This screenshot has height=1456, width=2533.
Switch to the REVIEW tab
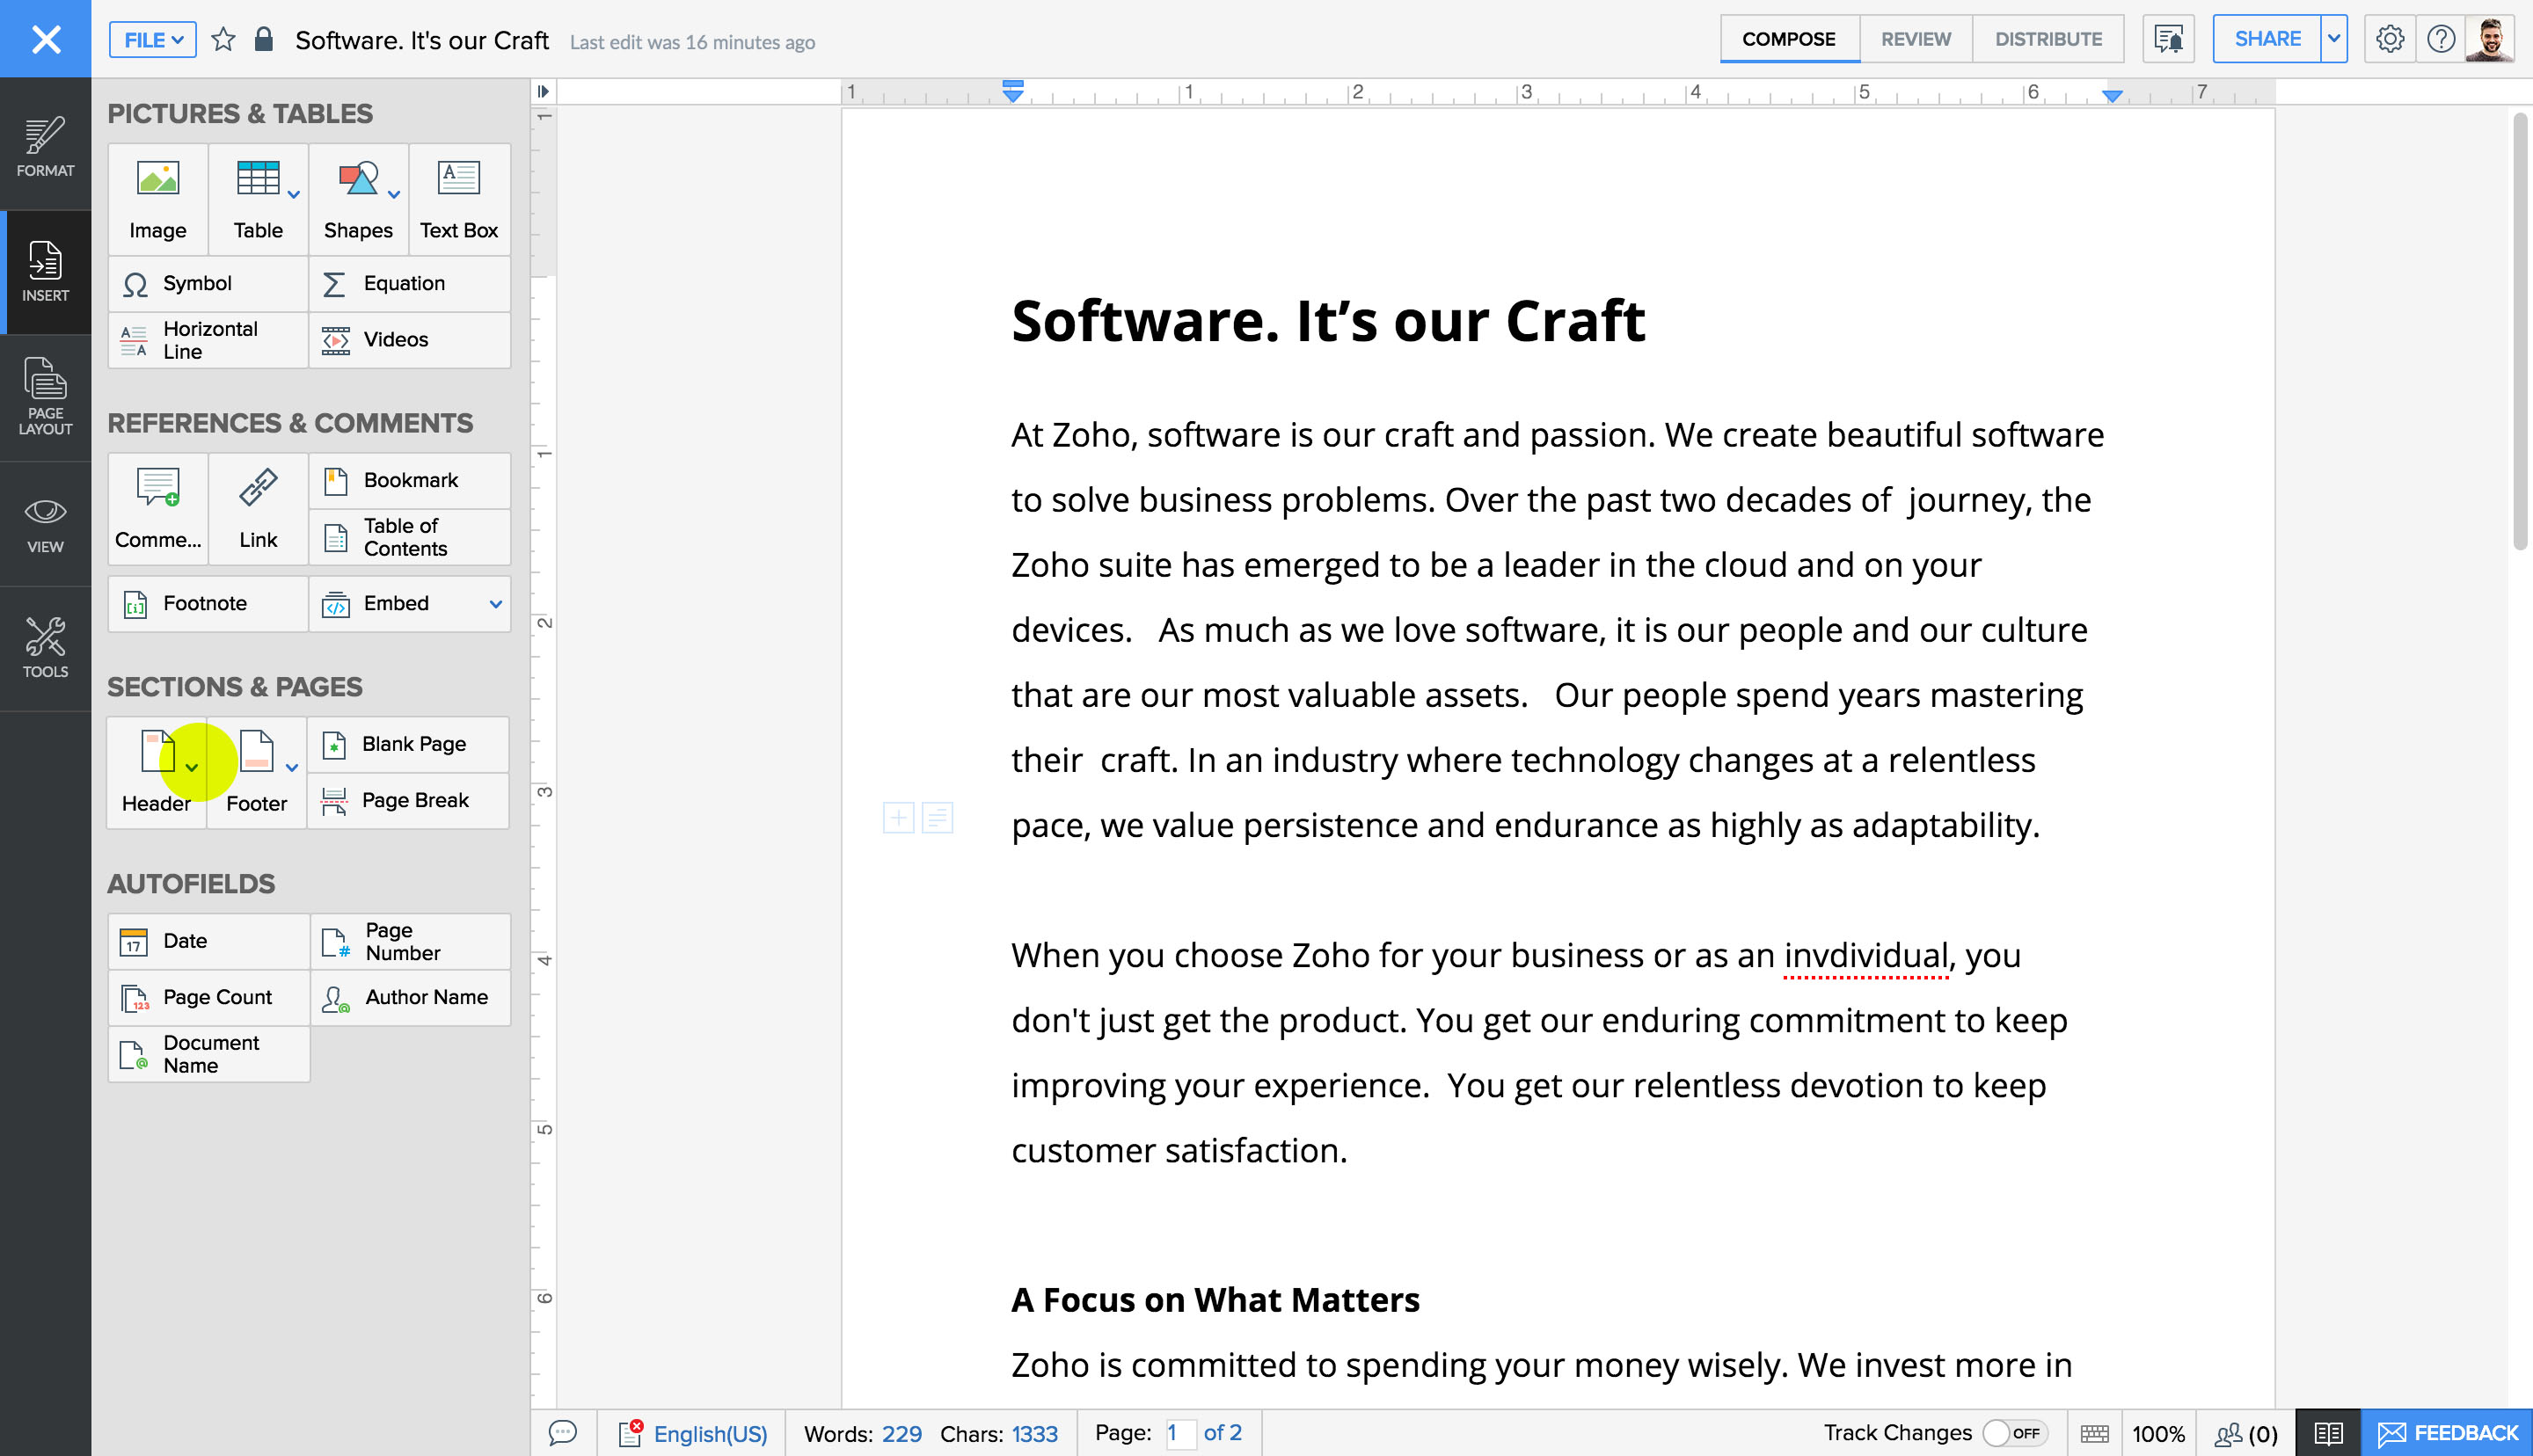1914,39
